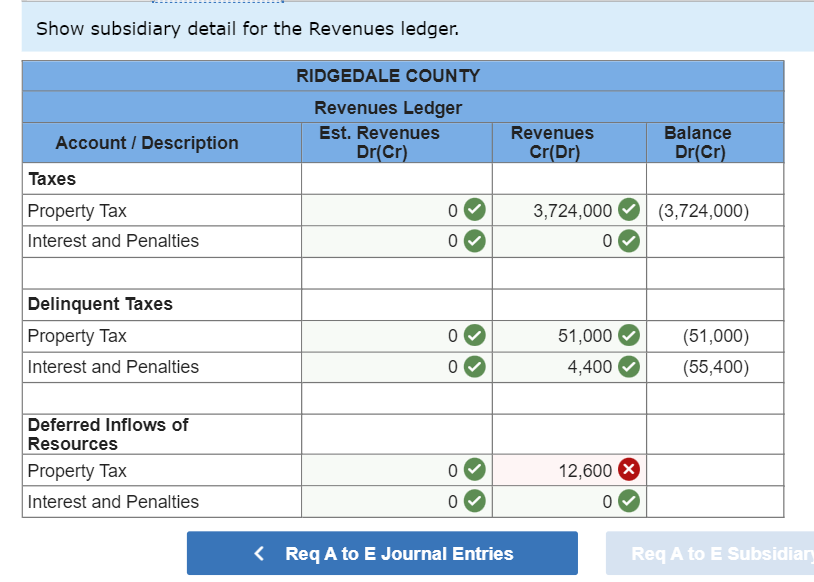Open the Req A to E Journal Entries page
814x582 pixels.
click(x=383, y=553)
